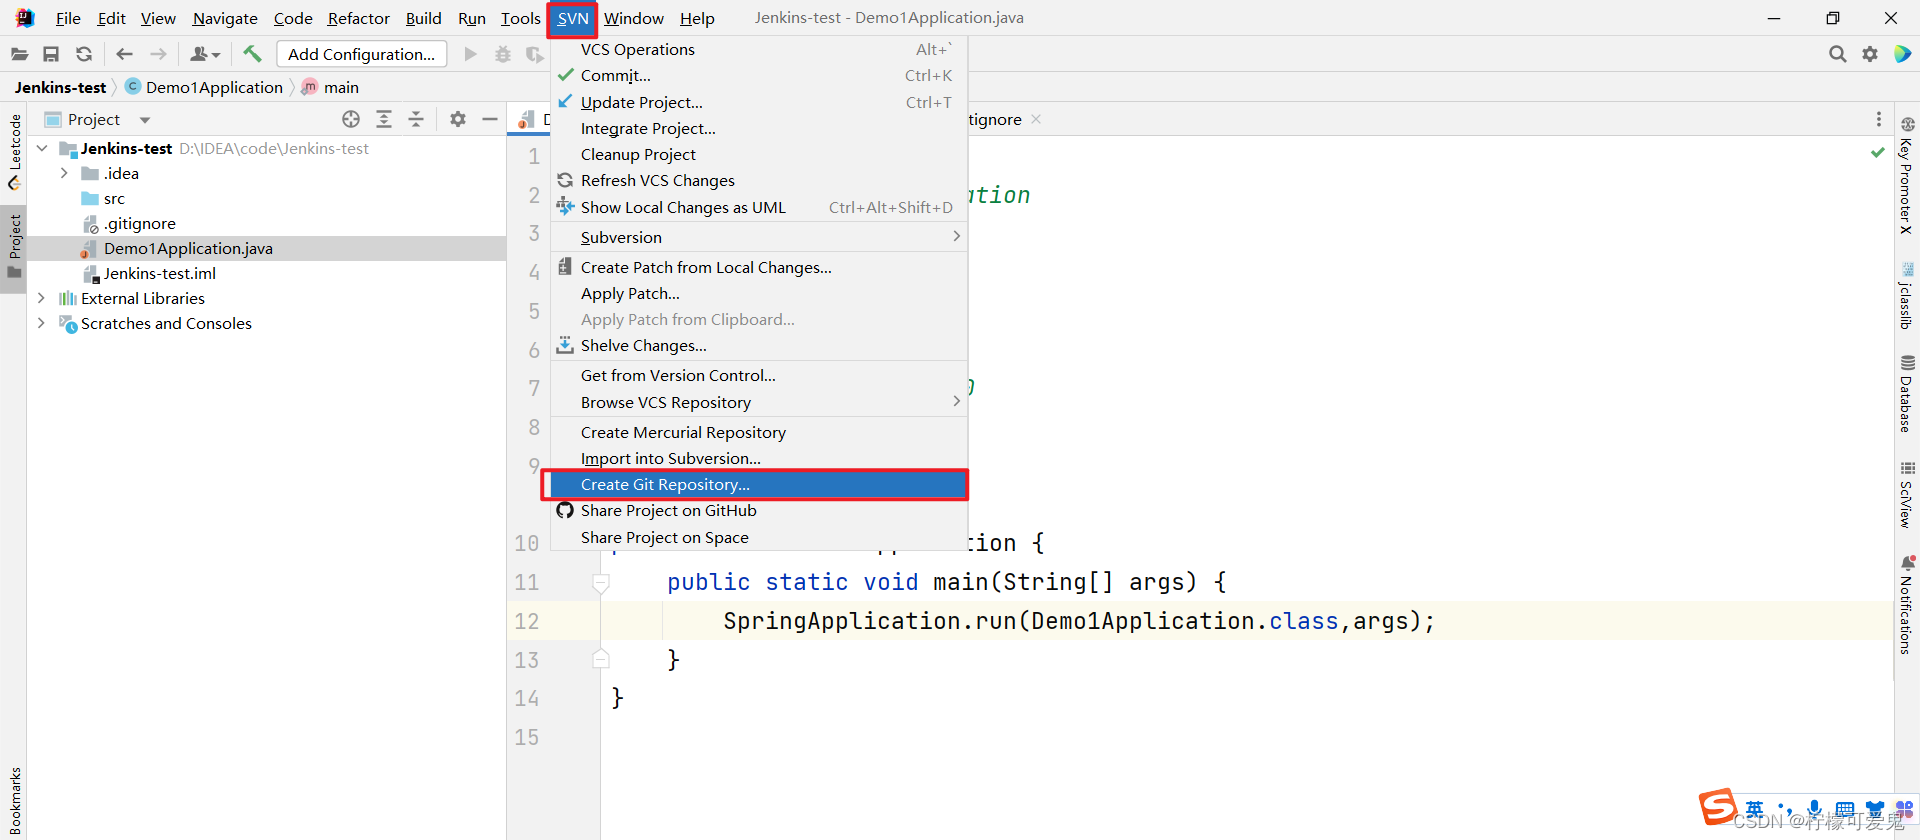Expand External Libraries node
Viewport: 1920px width, 840px height.
(41, 298)
